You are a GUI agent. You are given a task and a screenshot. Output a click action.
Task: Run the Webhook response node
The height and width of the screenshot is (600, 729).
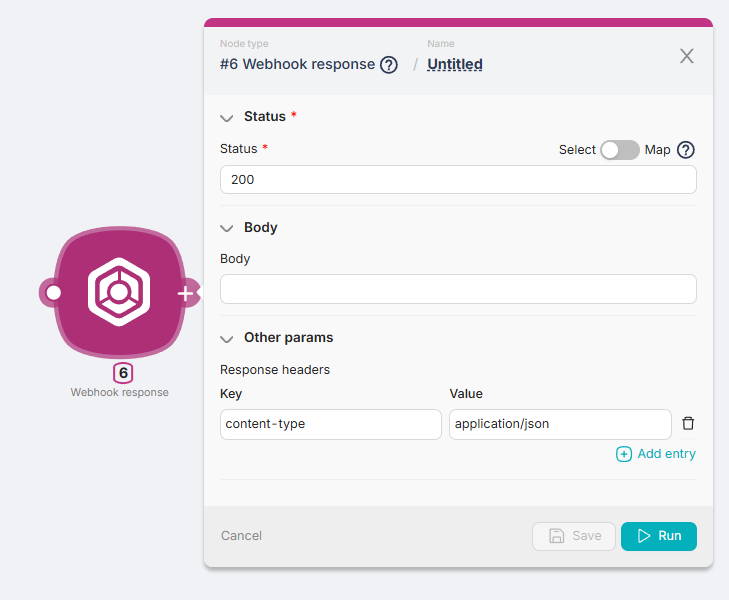point(658,536)
